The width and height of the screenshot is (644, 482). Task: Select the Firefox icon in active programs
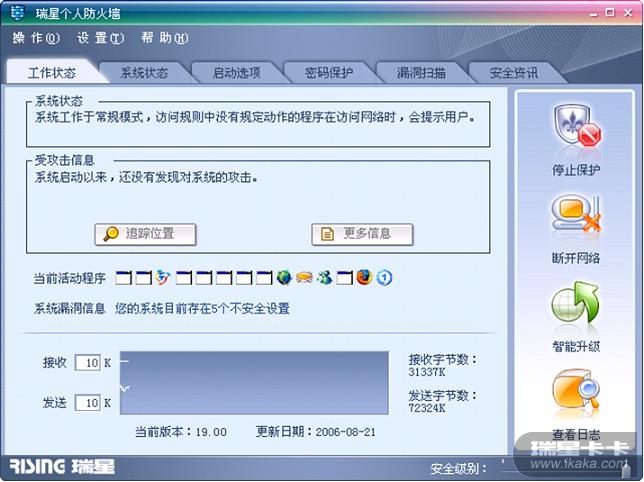[364, 278]
